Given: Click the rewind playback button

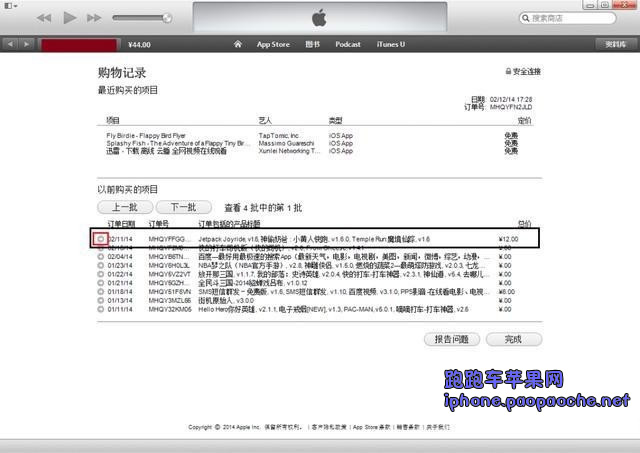Looking at the screenshot, I should (44, 18).
